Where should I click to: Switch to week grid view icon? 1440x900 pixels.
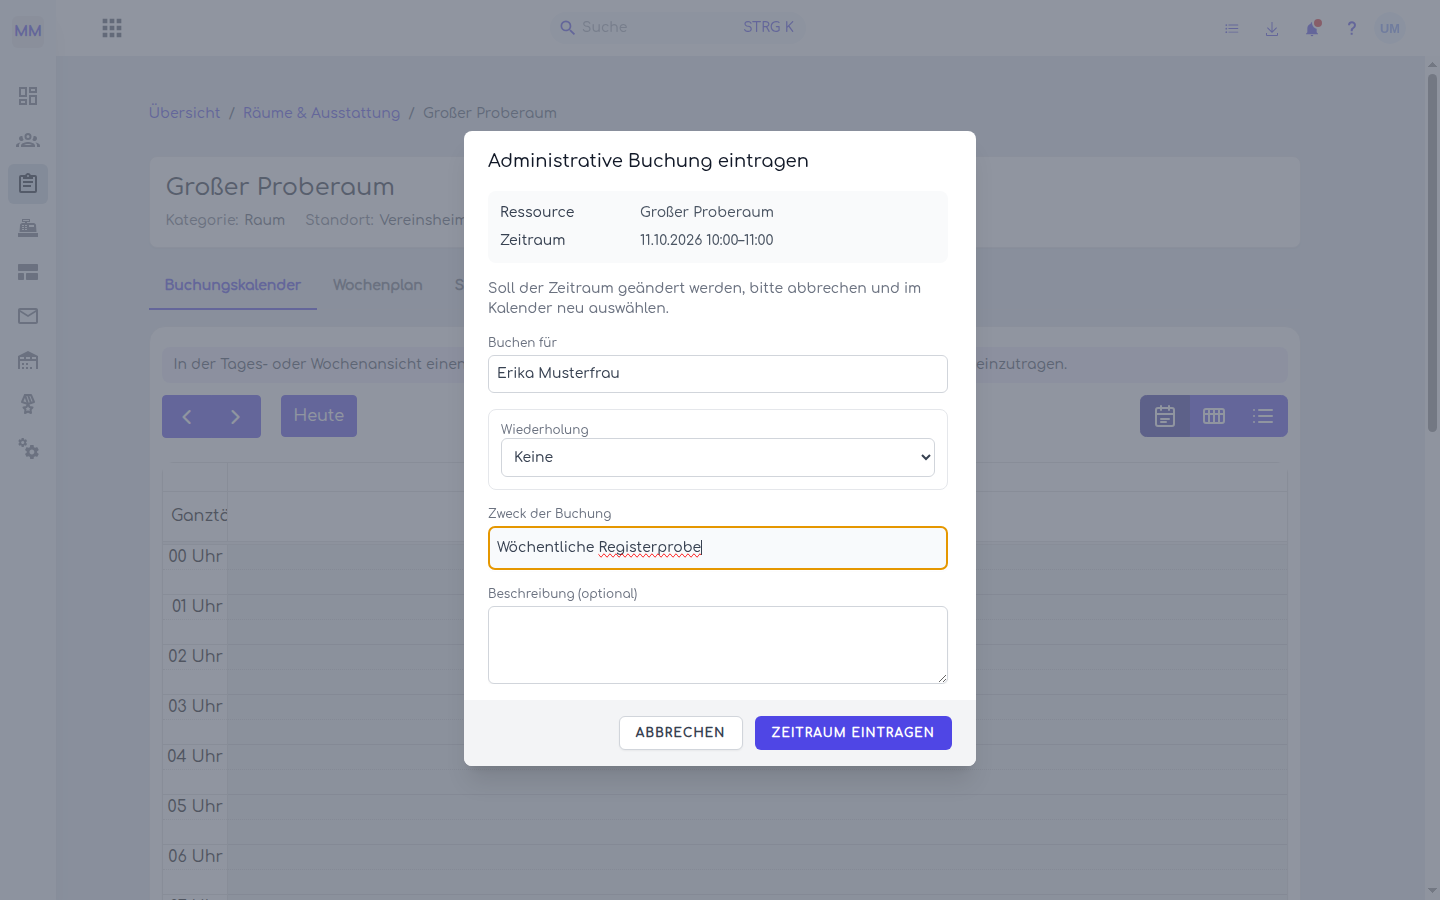(1214, 416)
